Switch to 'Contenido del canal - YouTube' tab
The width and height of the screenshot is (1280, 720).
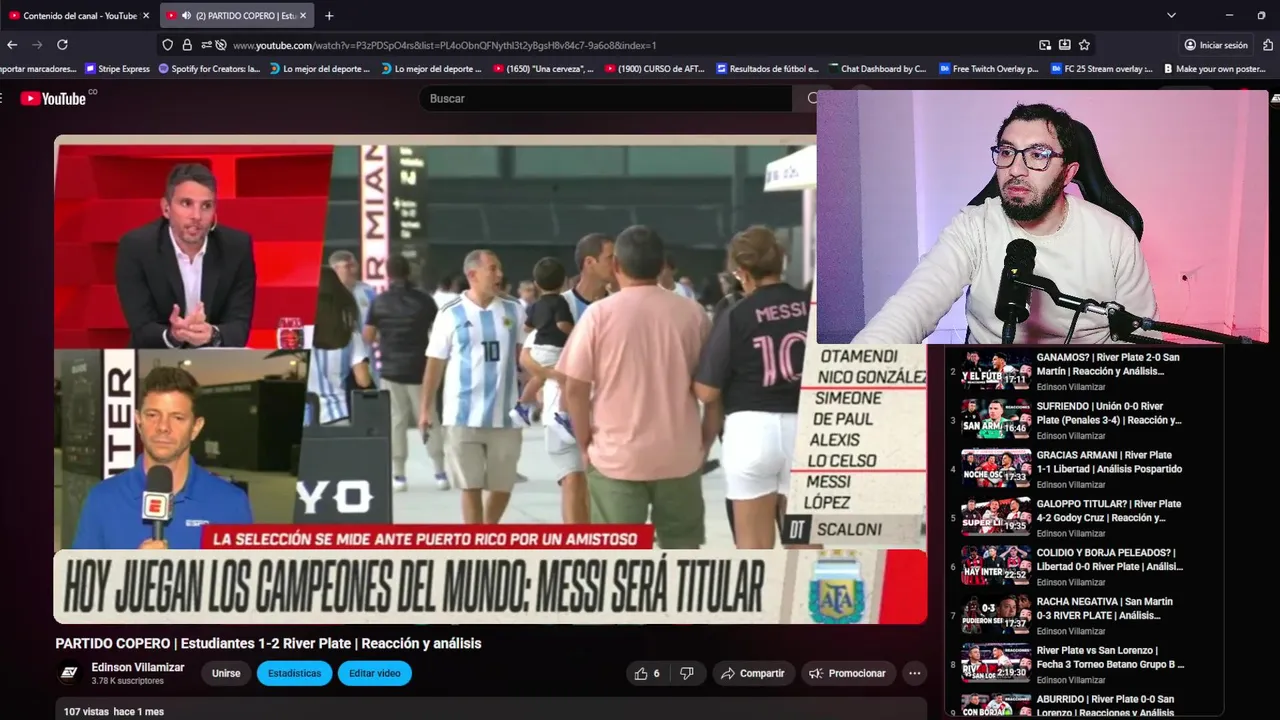point(78,16)
